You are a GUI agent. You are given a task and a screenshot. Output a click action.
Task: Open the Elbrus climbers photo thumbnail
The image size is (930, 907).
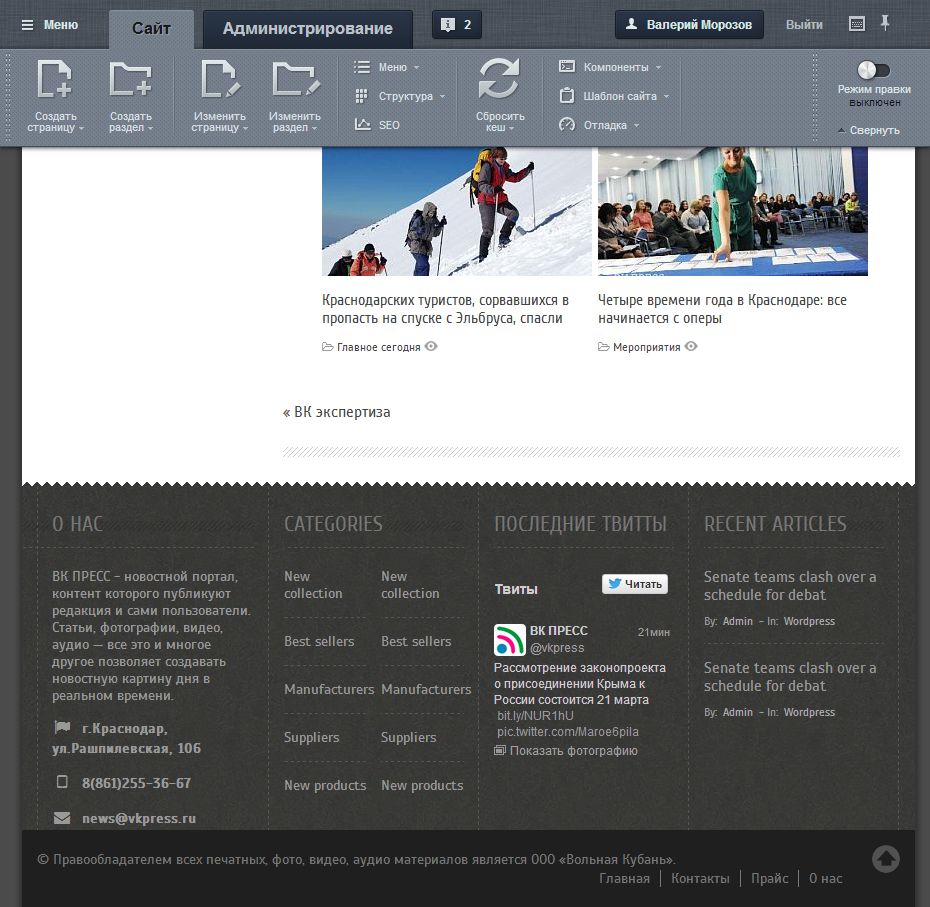click(457, 211)
